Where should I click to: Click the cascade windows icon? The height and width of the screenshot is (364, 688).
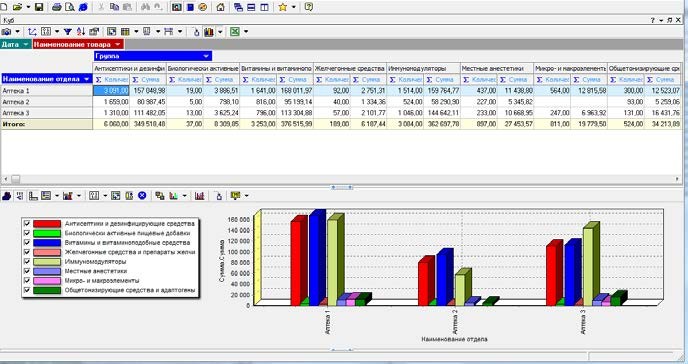pyautogui.click(x=239, y=7)
